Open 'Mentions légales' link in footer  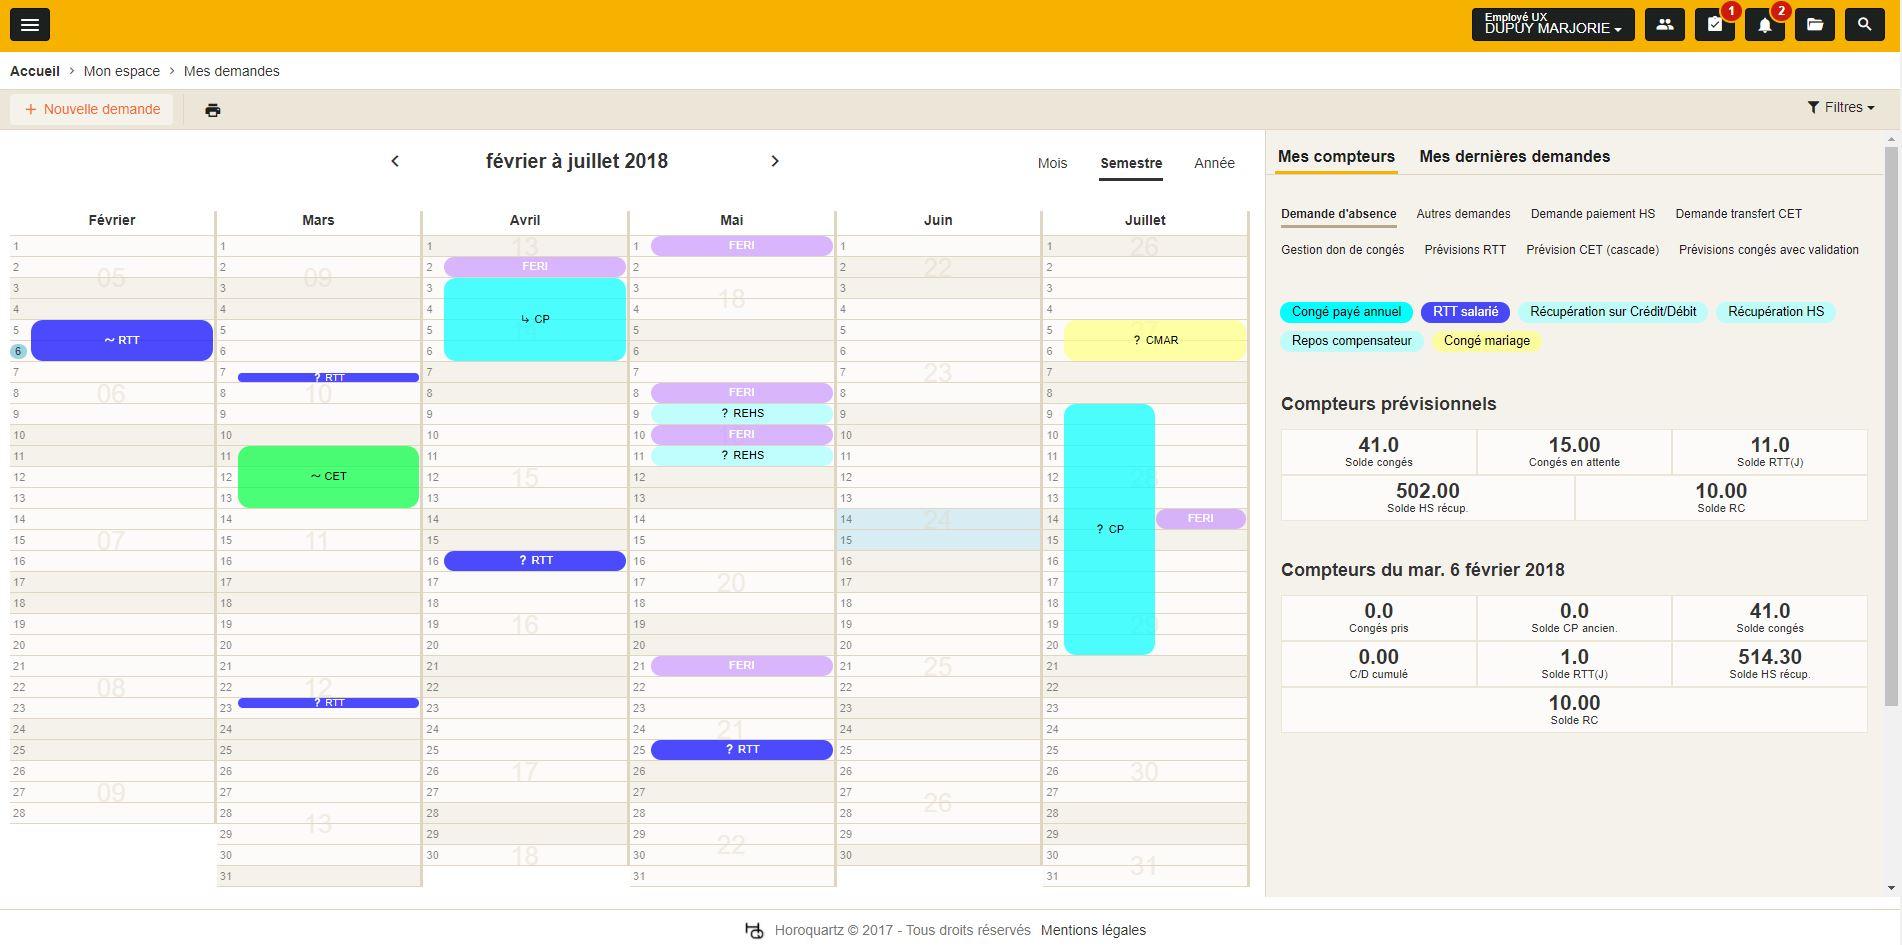[1093, 929]
